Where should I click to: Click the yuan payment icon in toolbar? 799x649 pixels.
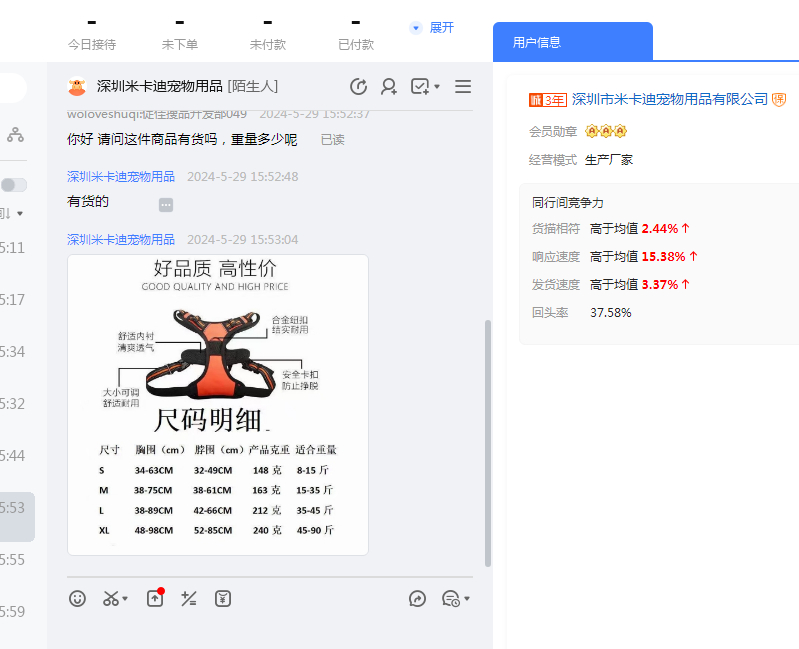[223, 598]
